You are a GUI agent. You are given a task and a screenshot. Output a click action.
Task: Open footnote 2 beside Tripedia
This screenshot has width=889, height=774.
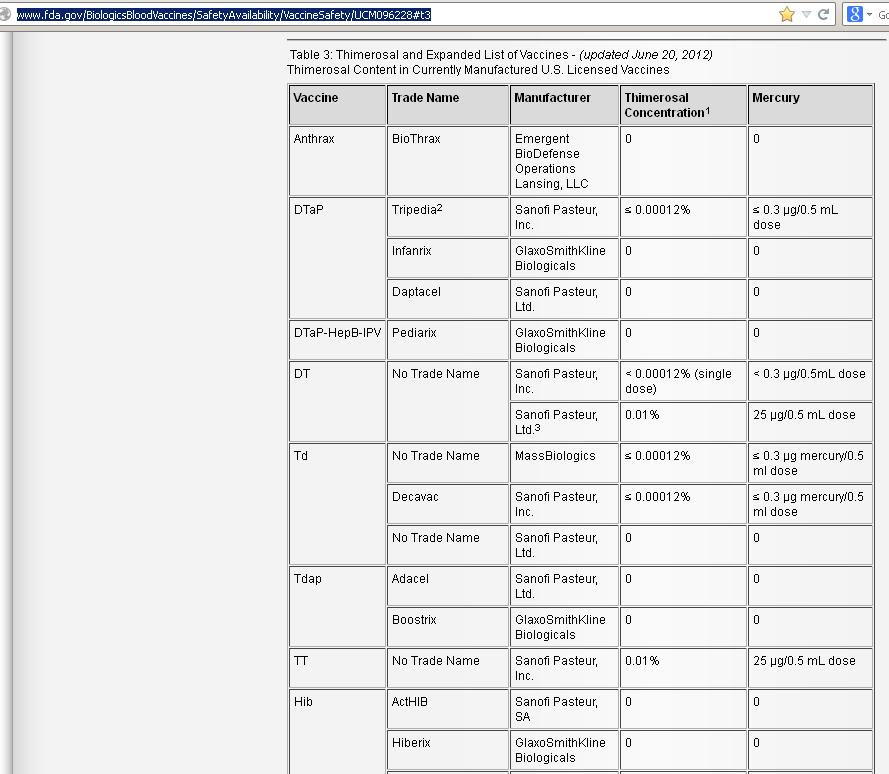pos(439,208)
